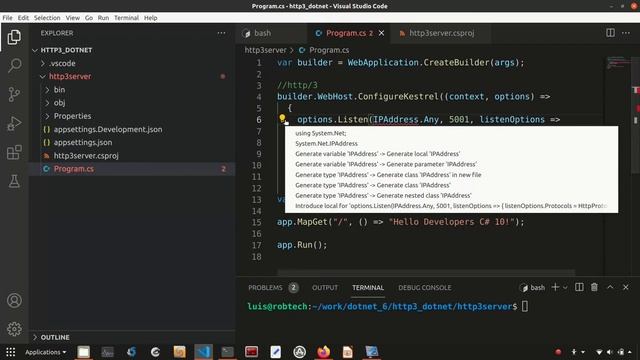Switch to the DEBUG CONSOLE tab
640x360 pixels.
pos(424,288)
